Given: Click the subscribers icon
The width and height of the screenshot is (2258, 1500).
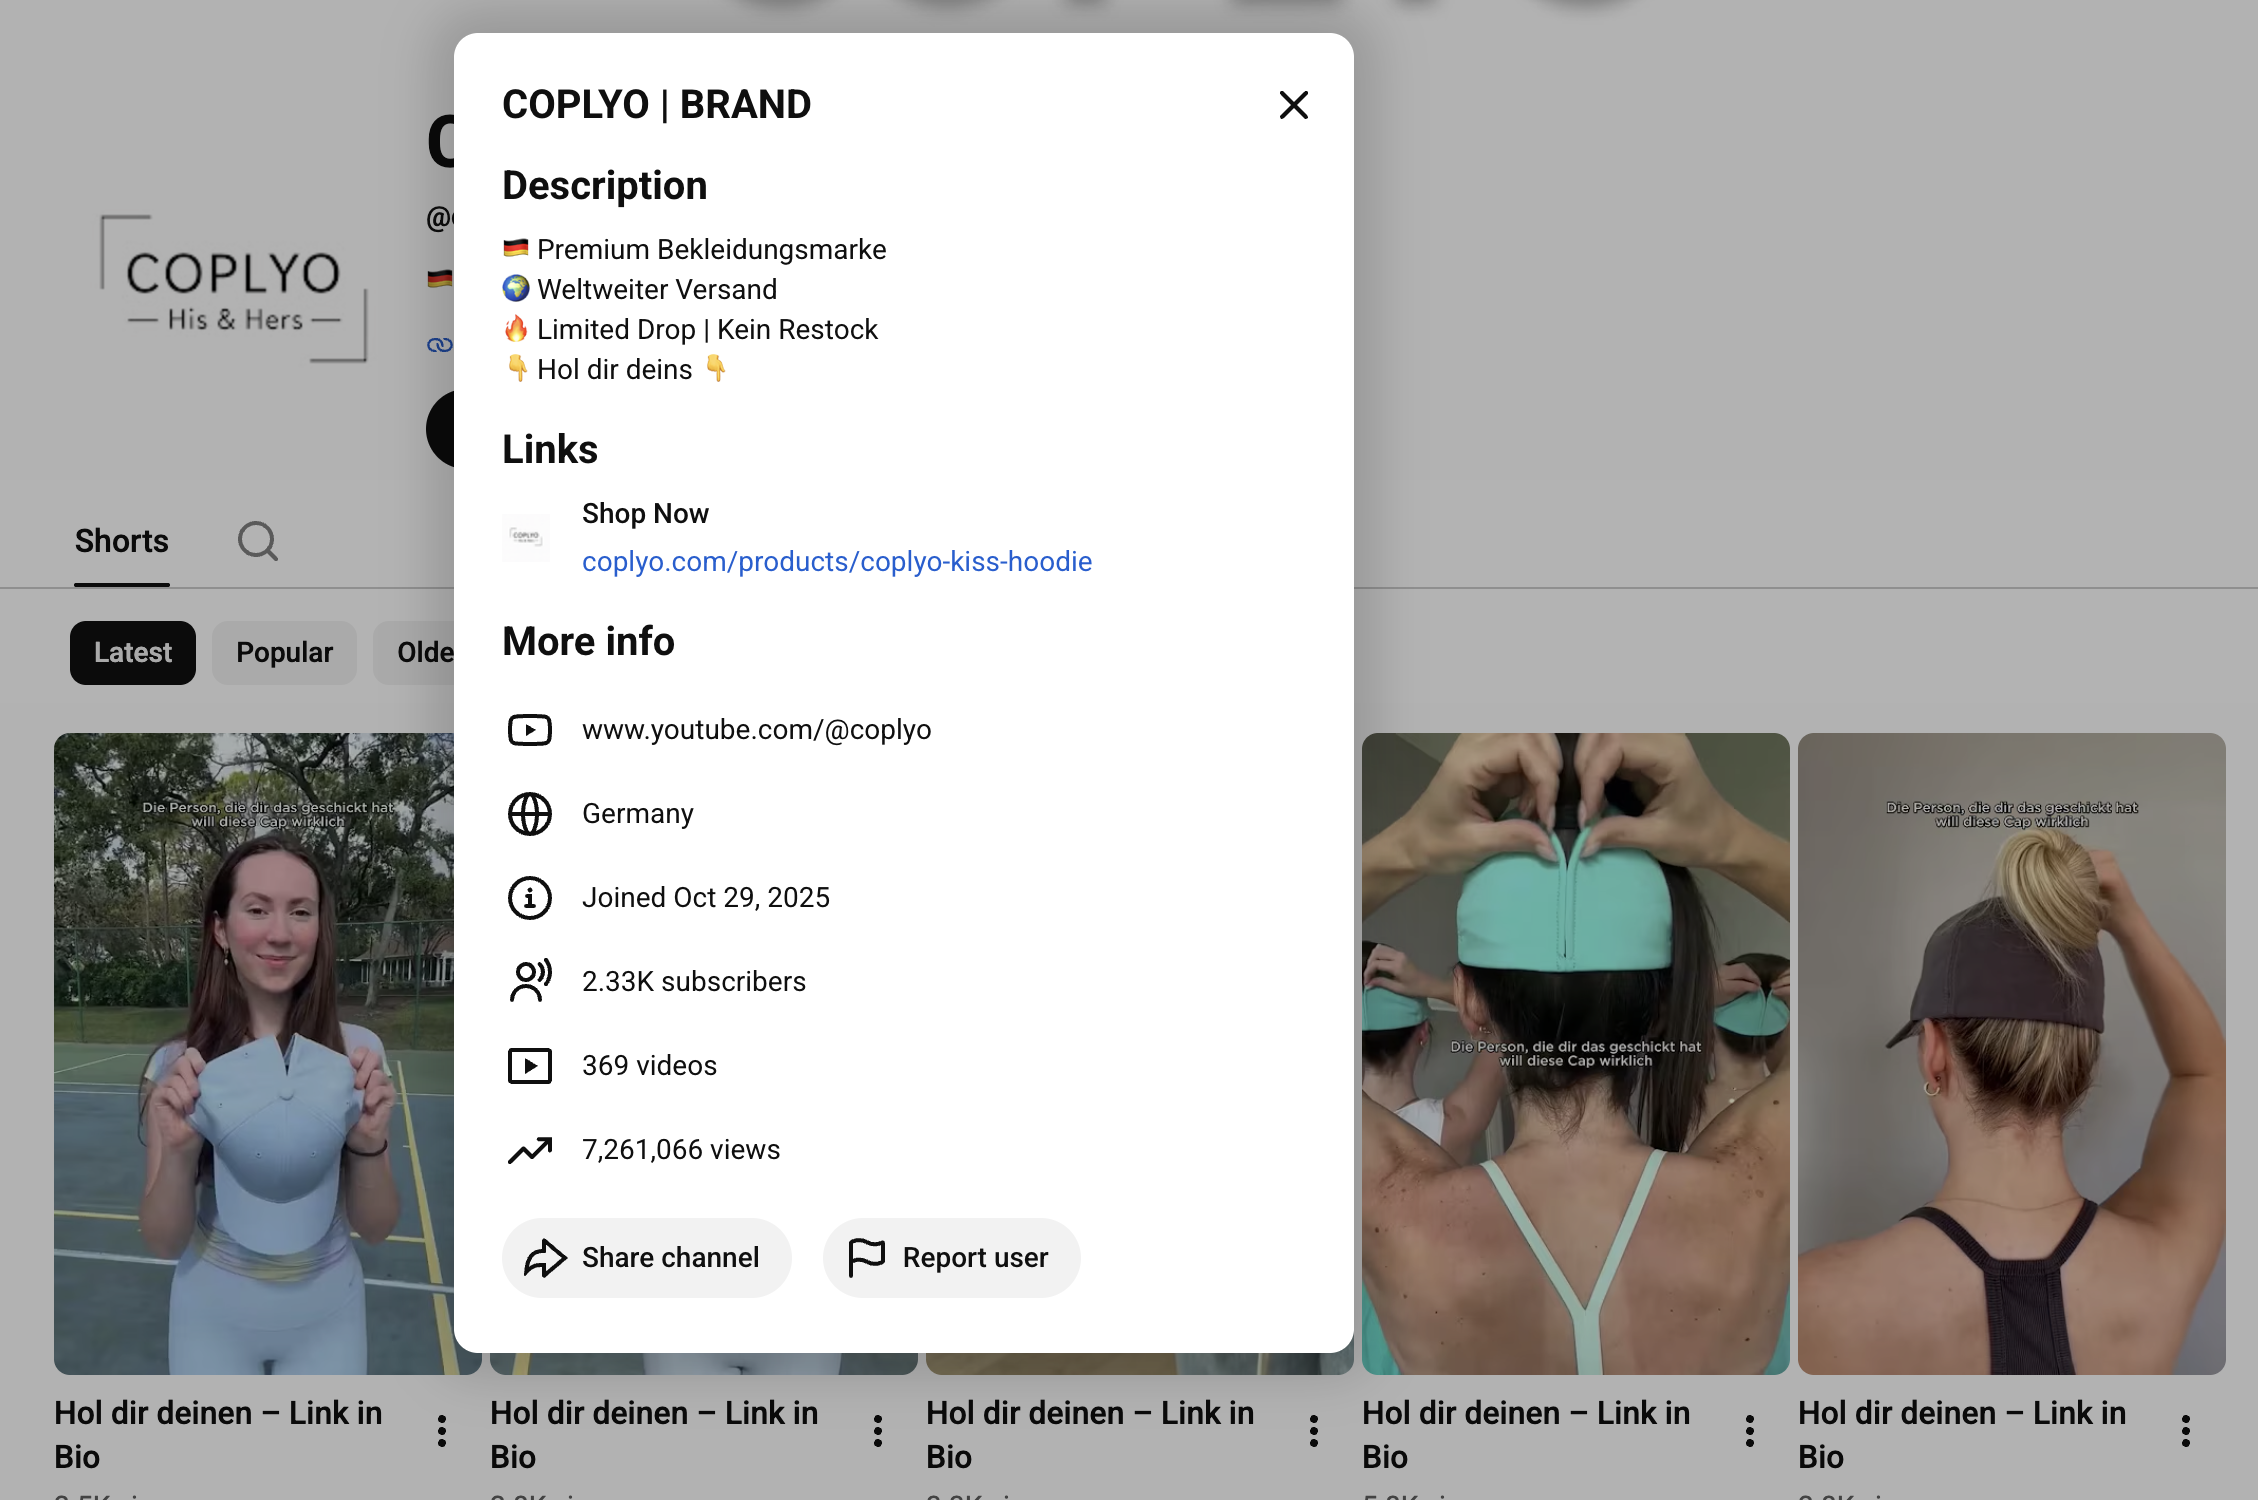Looking at the screenshot, I should point(529,981).
